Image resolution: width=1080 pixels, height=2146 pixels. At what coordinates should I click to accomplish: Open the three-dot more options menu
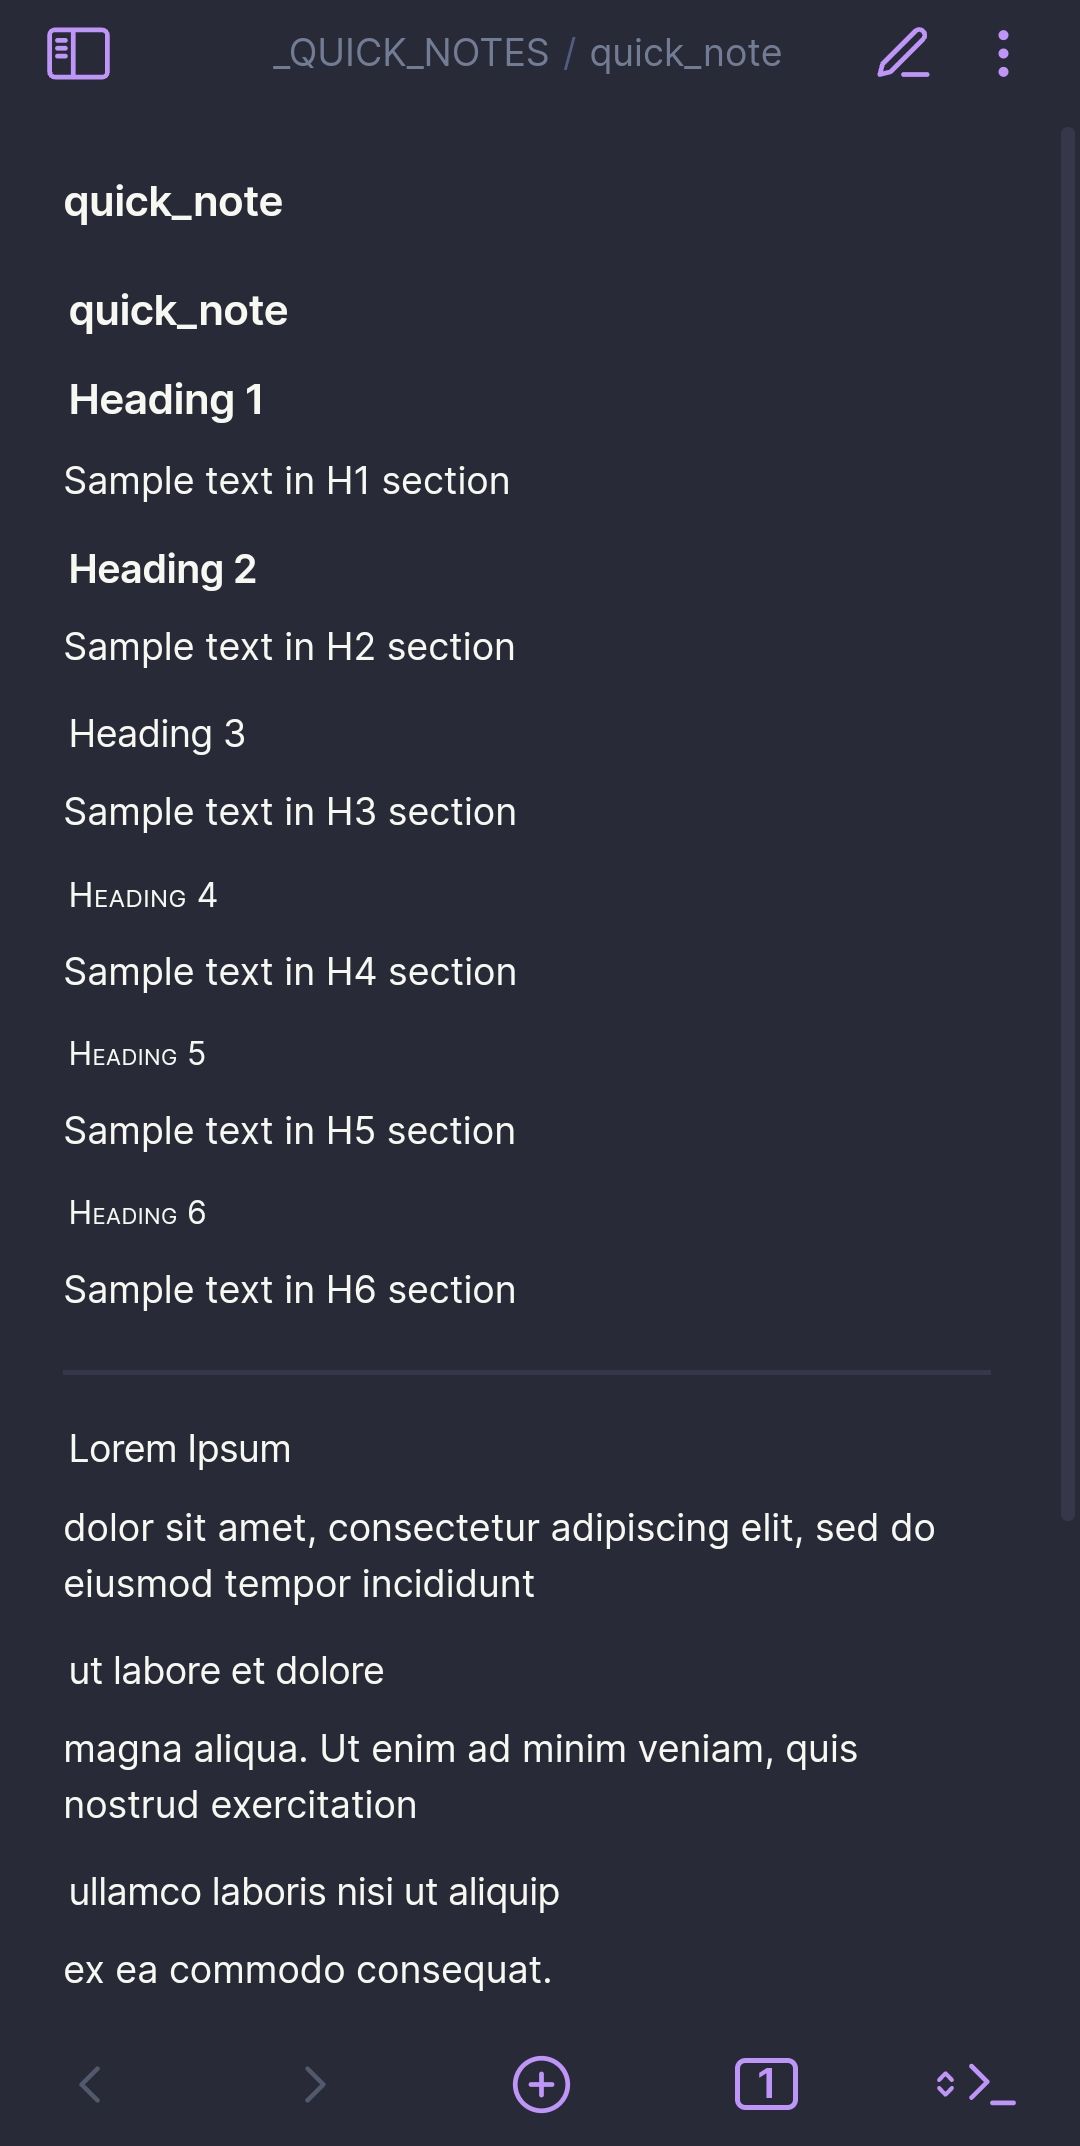pos(1002,53)
